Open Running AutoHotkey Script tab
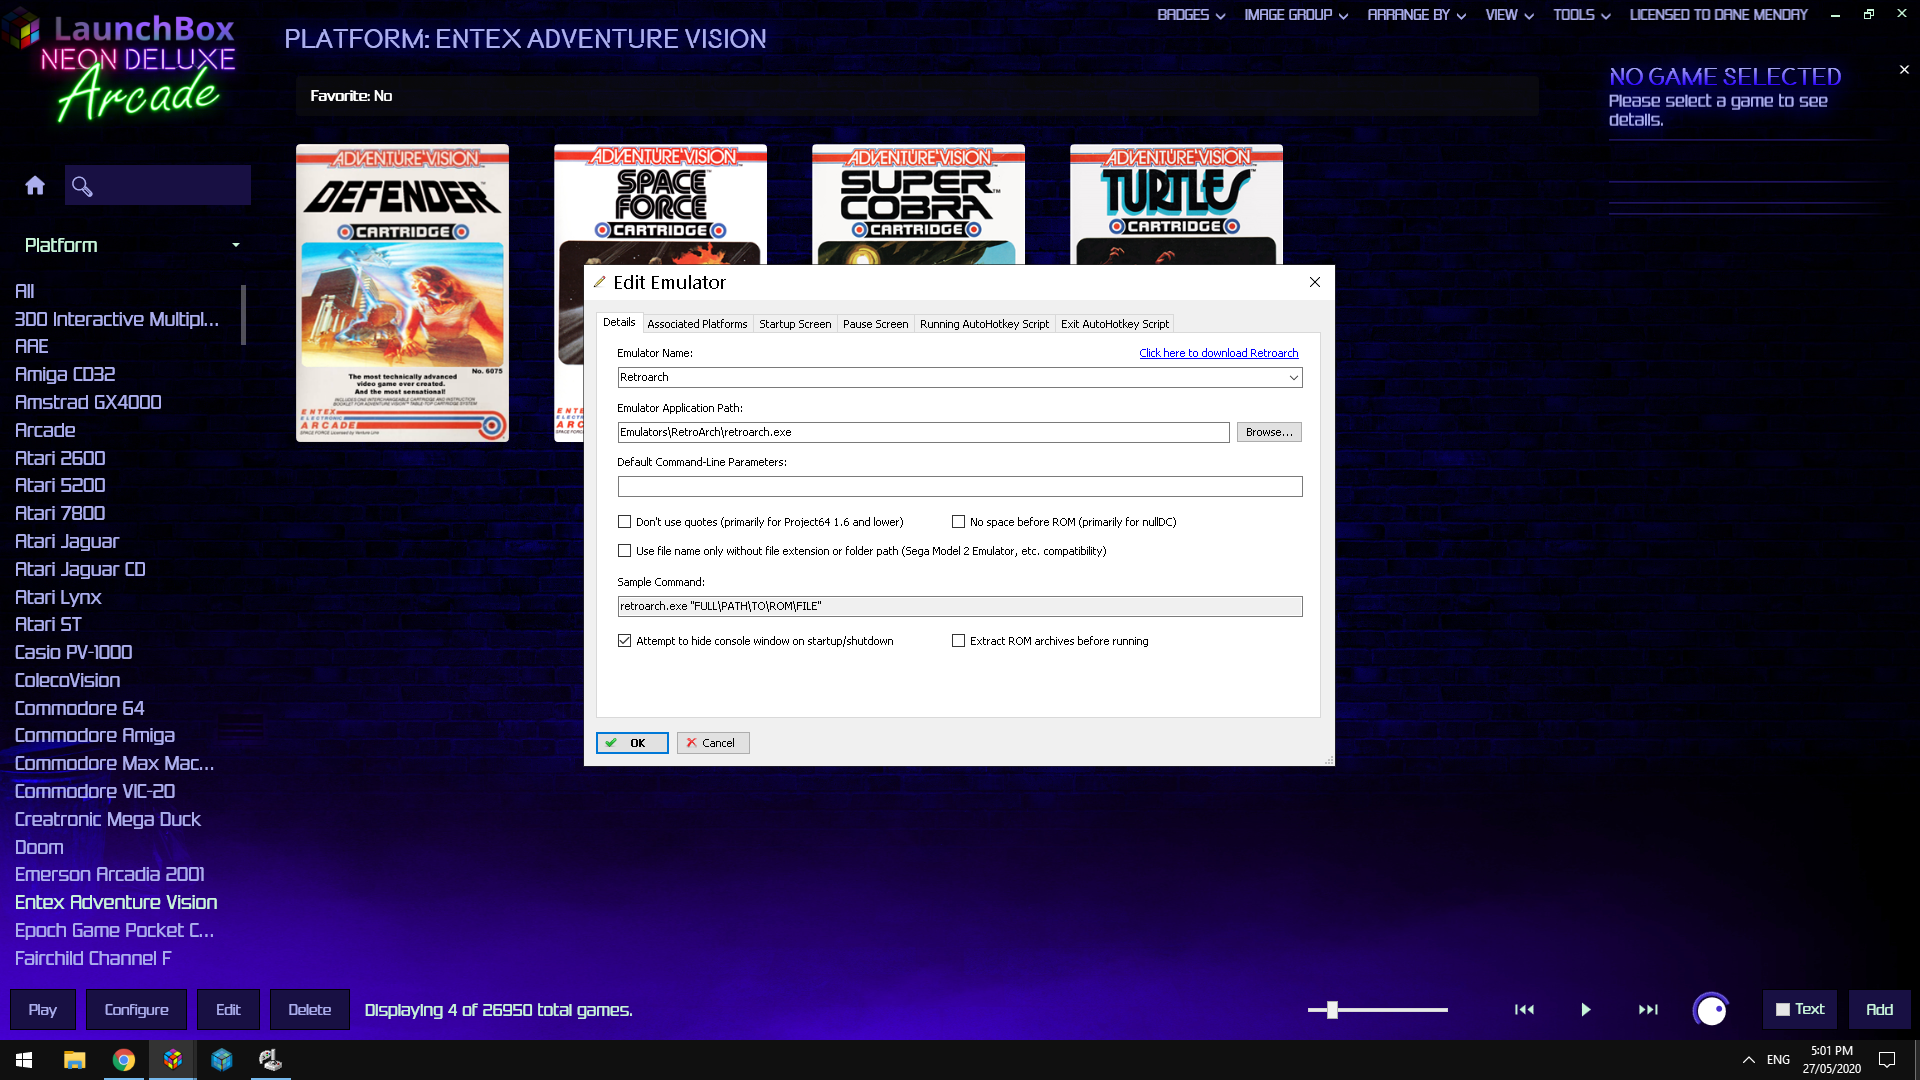 [x=984, y=324]
